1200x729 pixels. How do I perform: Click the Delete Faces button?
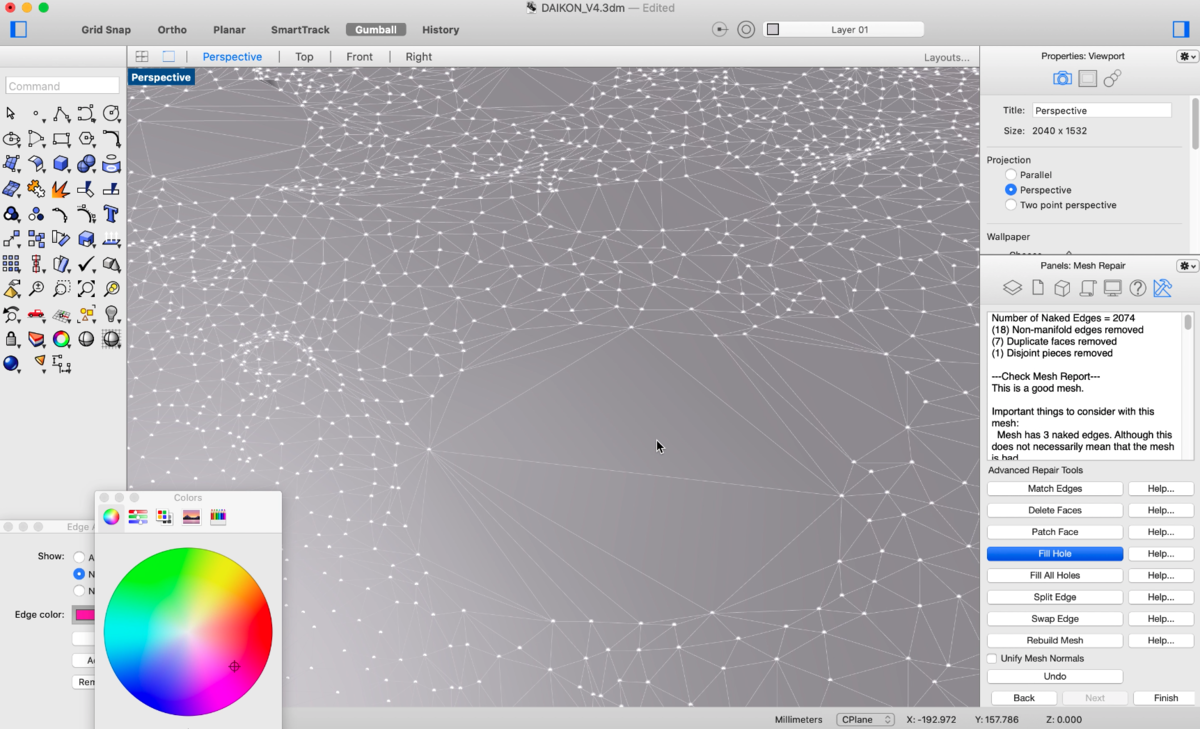(x=1055, y=511)
